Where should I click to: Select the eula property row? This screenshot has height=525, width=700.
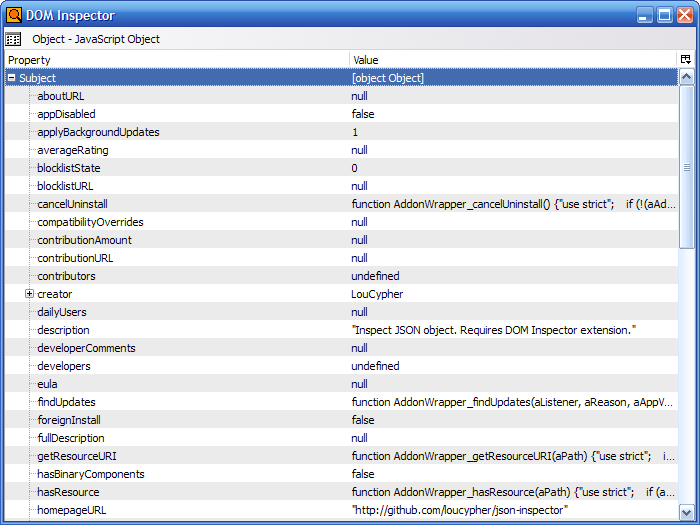pos(342,384)
